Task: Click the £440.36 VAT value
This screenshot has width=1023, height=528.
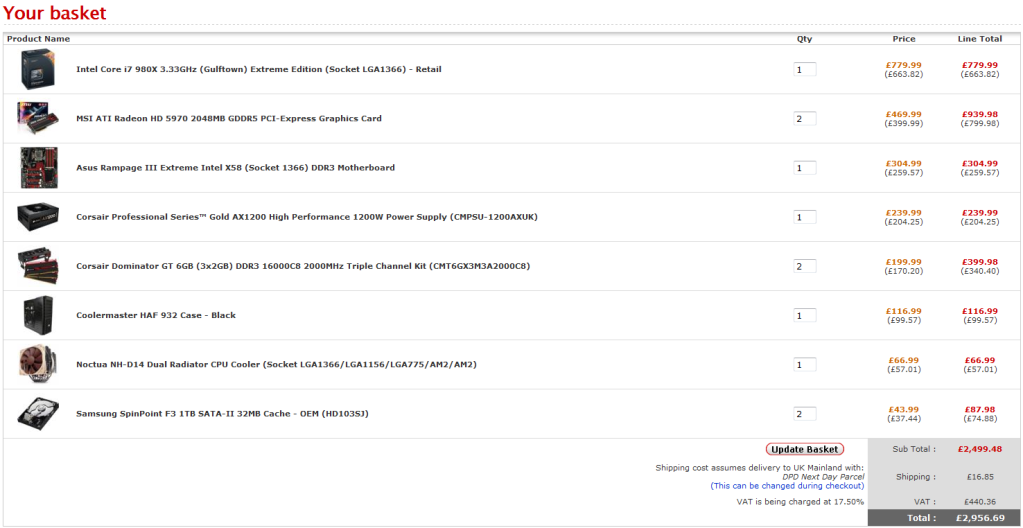Action: (980, 502)
